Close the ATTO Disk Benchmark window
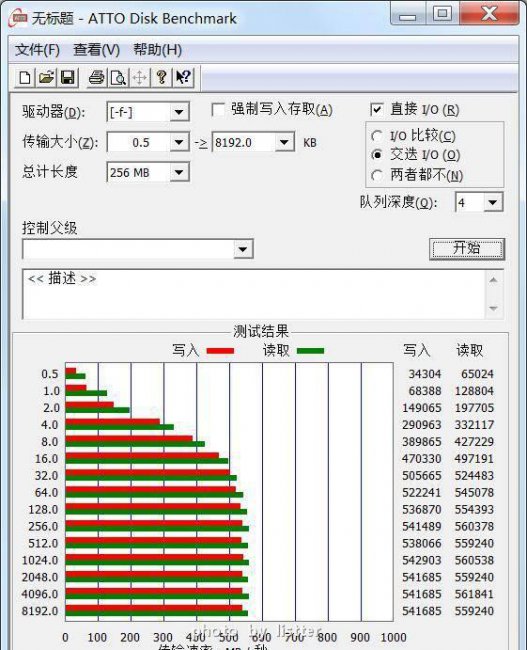Viewport: 527px width, 650px height. [489, 15]
